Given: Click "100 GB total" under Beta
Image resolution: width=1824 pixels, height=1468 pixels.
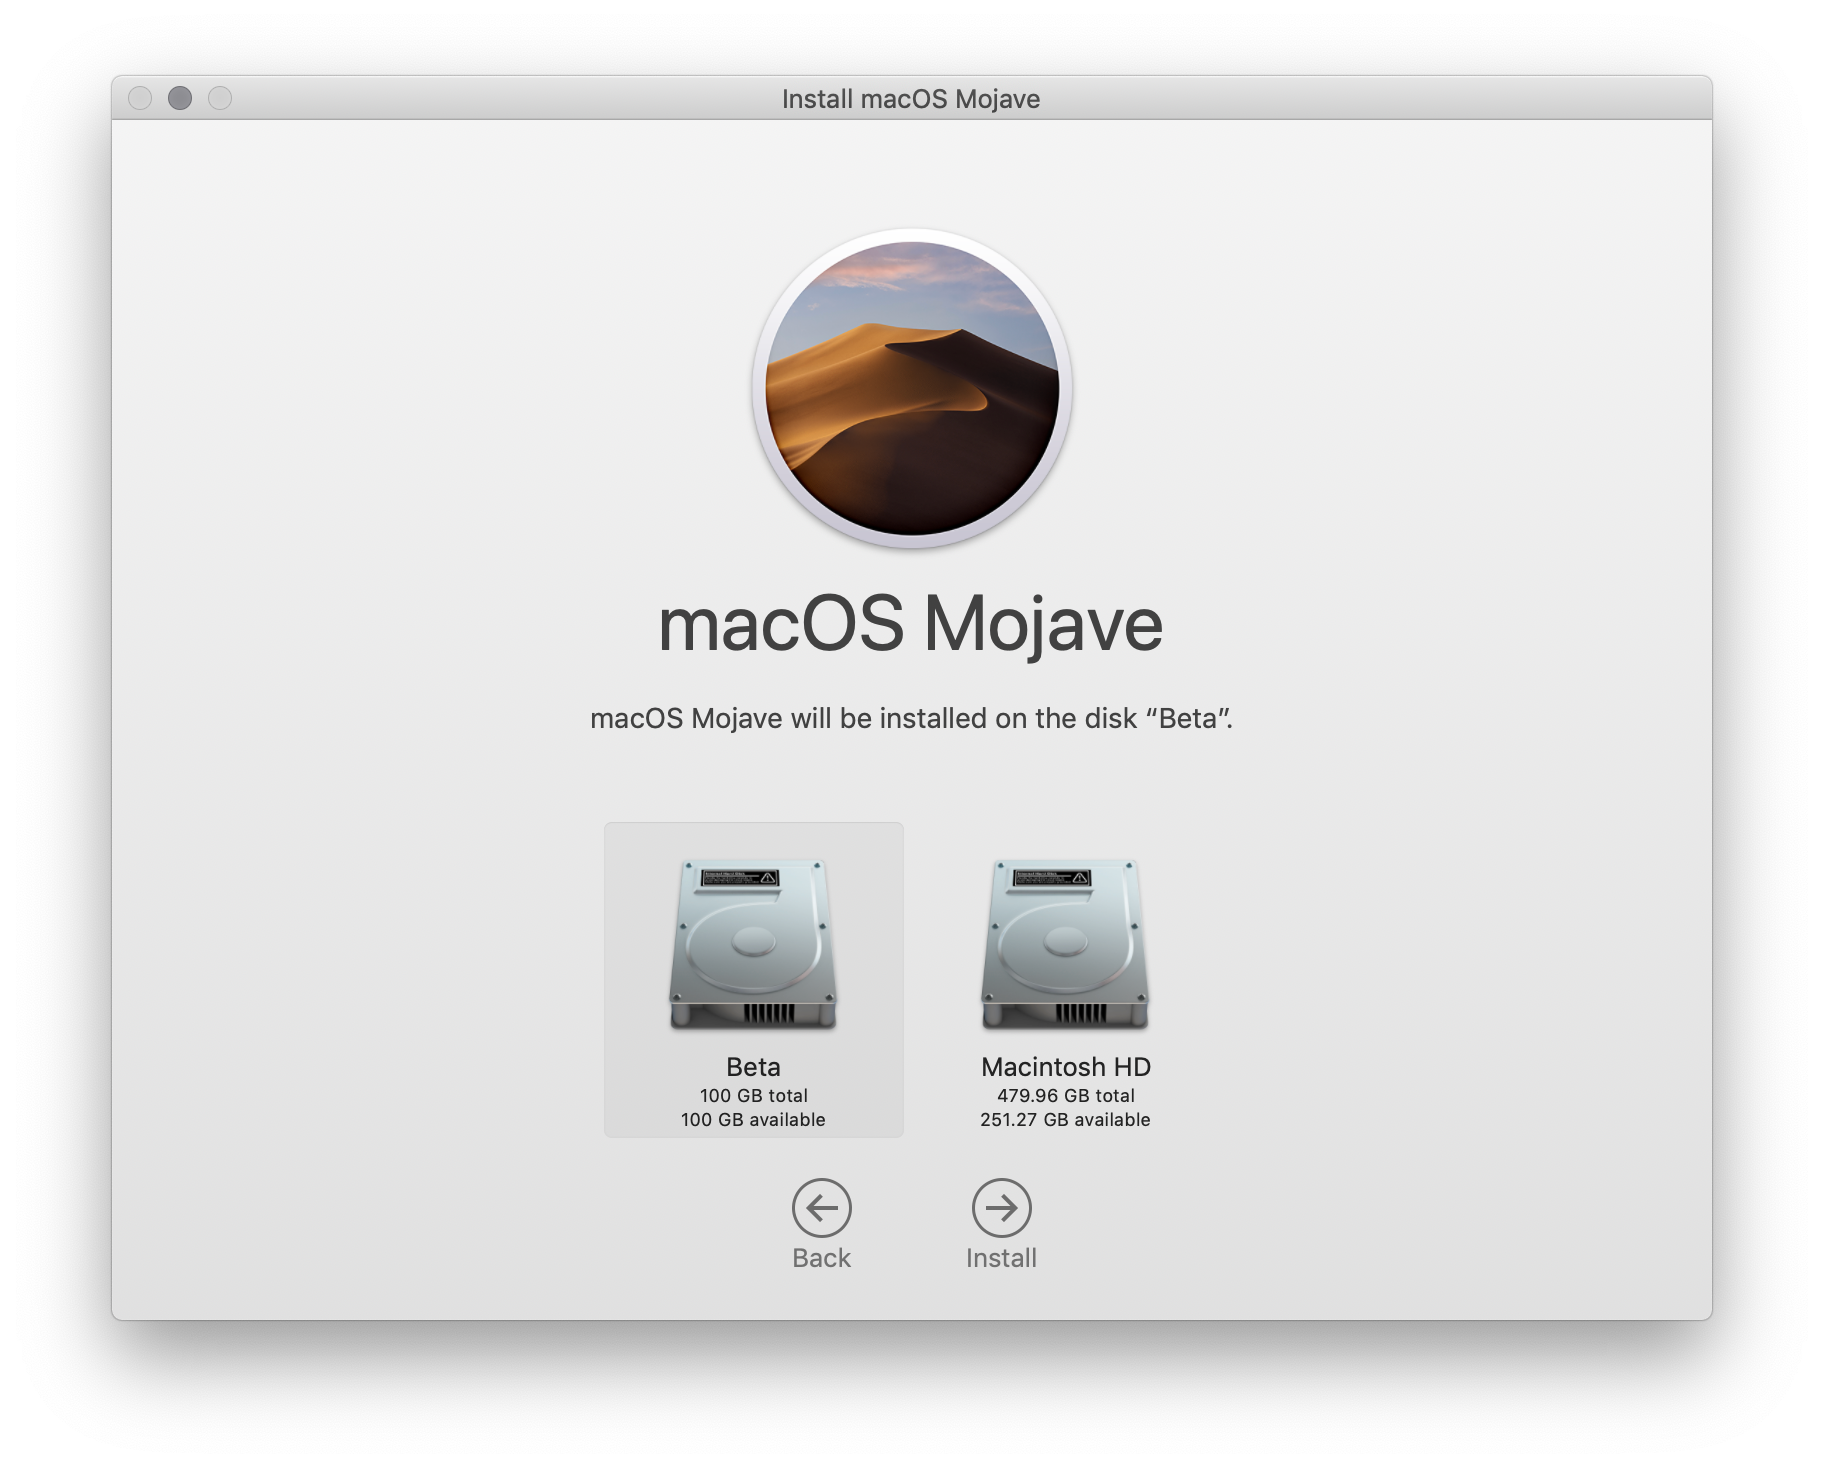Looking at the screenshot, I should point(754,1096).
